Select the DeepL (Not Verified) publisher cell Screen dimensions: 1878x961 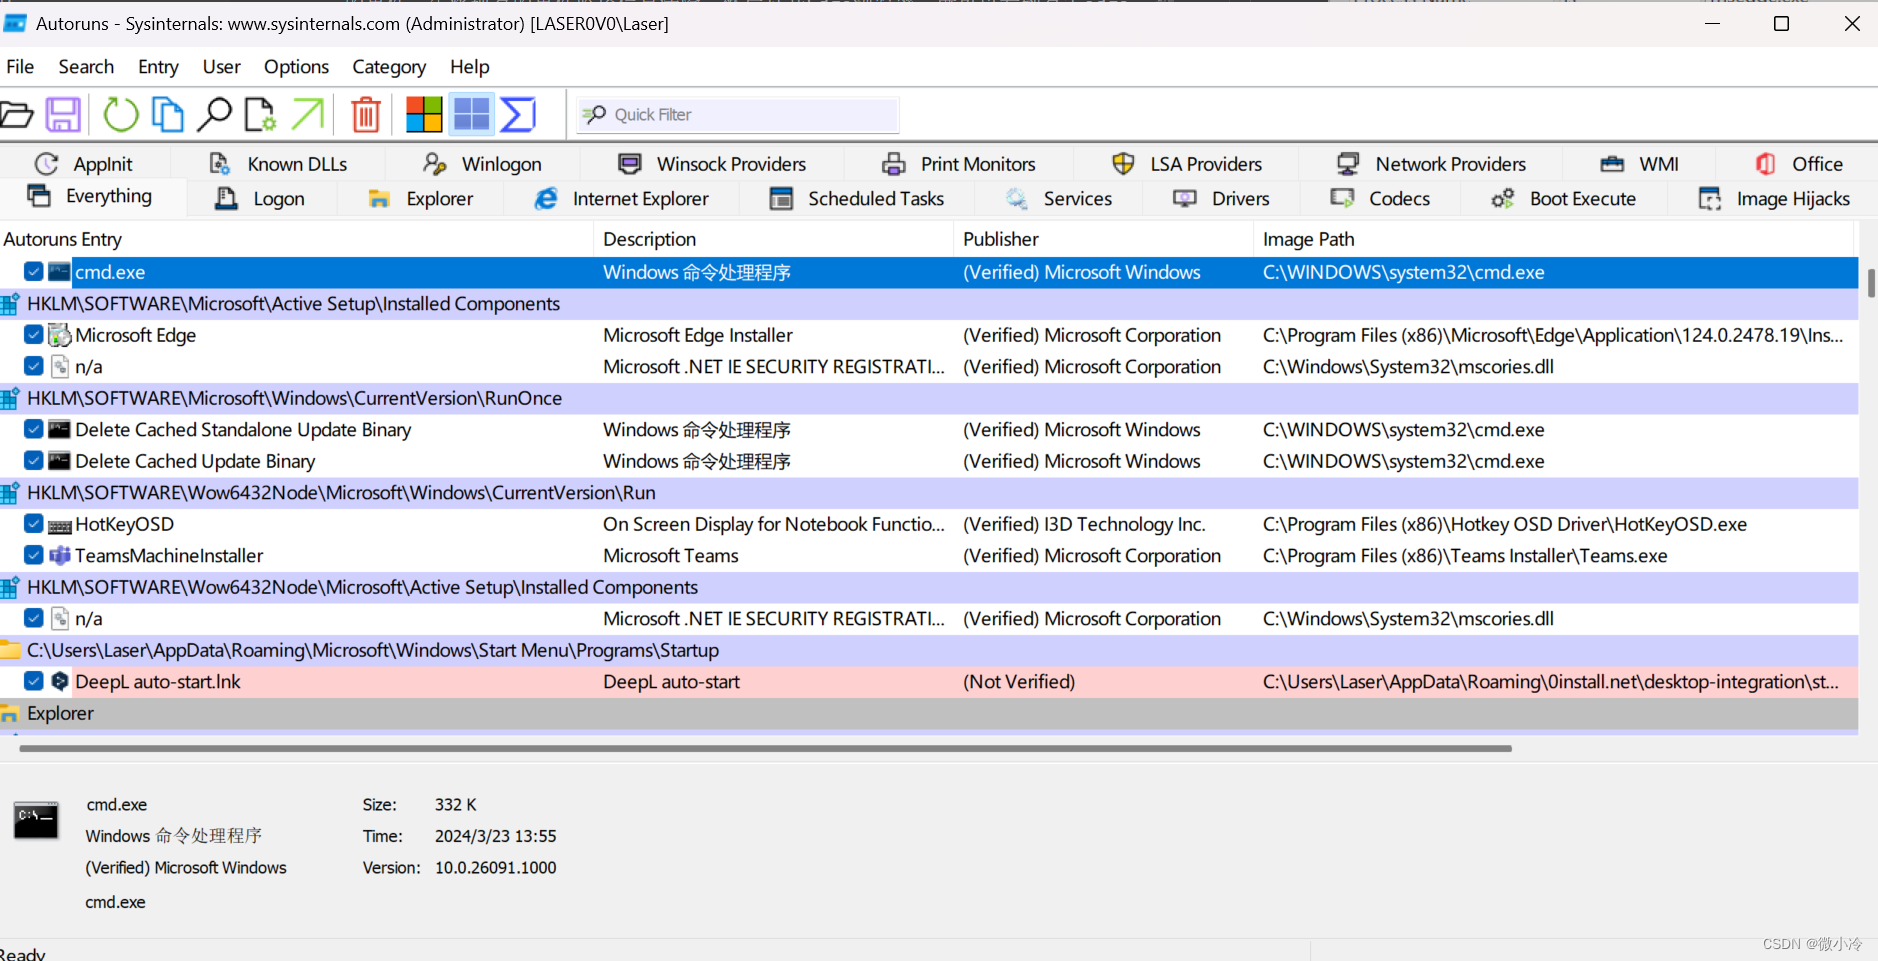point(1019,681)
